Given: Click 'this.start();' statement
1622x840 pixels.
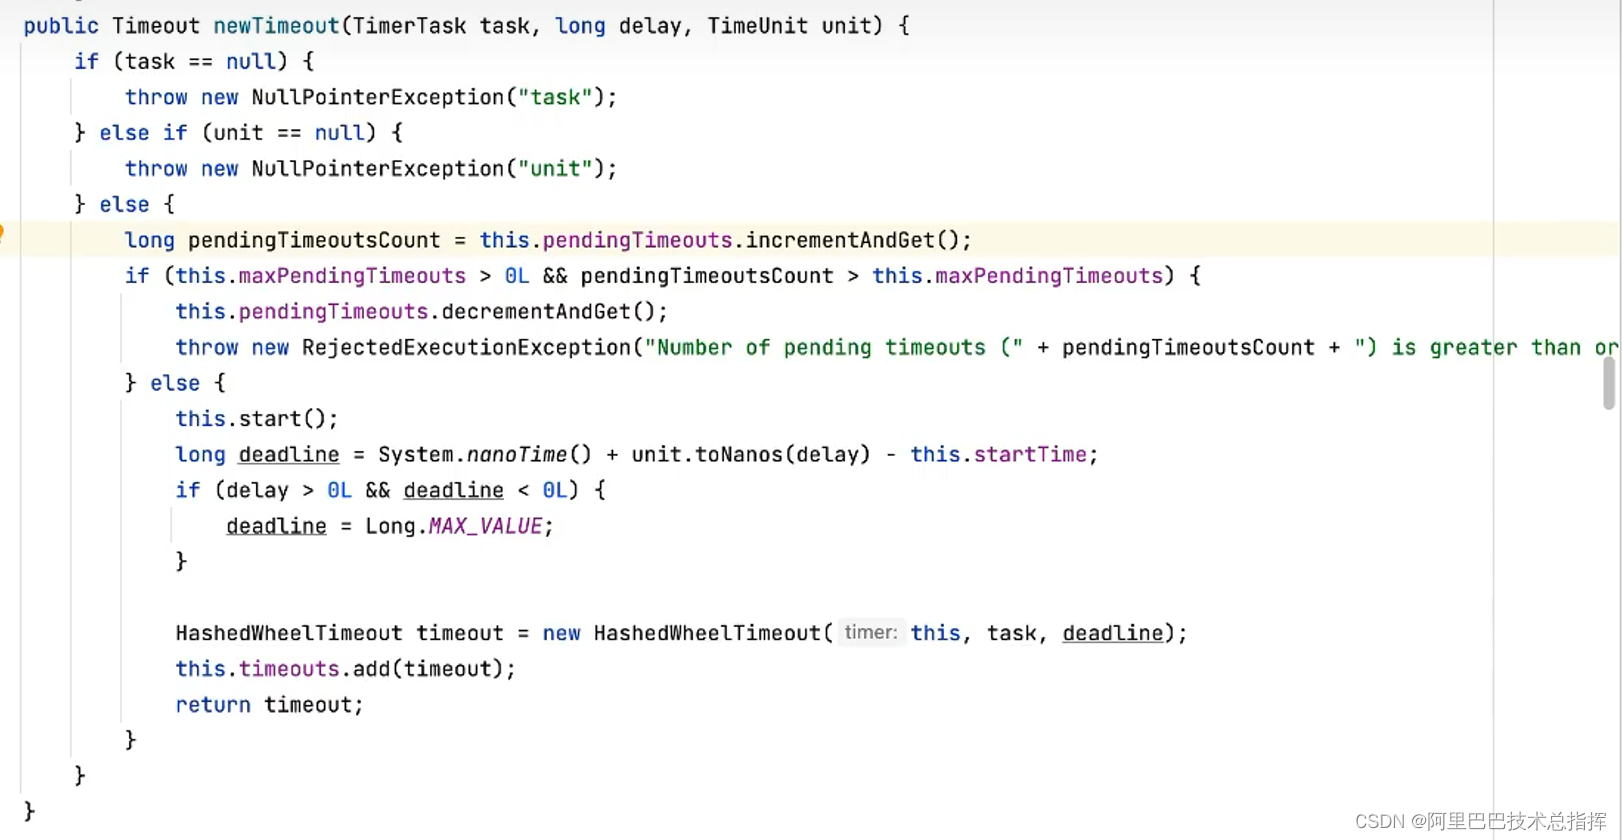Looking at the screenshot, I should pyautogui.click(x=257, y=418).
